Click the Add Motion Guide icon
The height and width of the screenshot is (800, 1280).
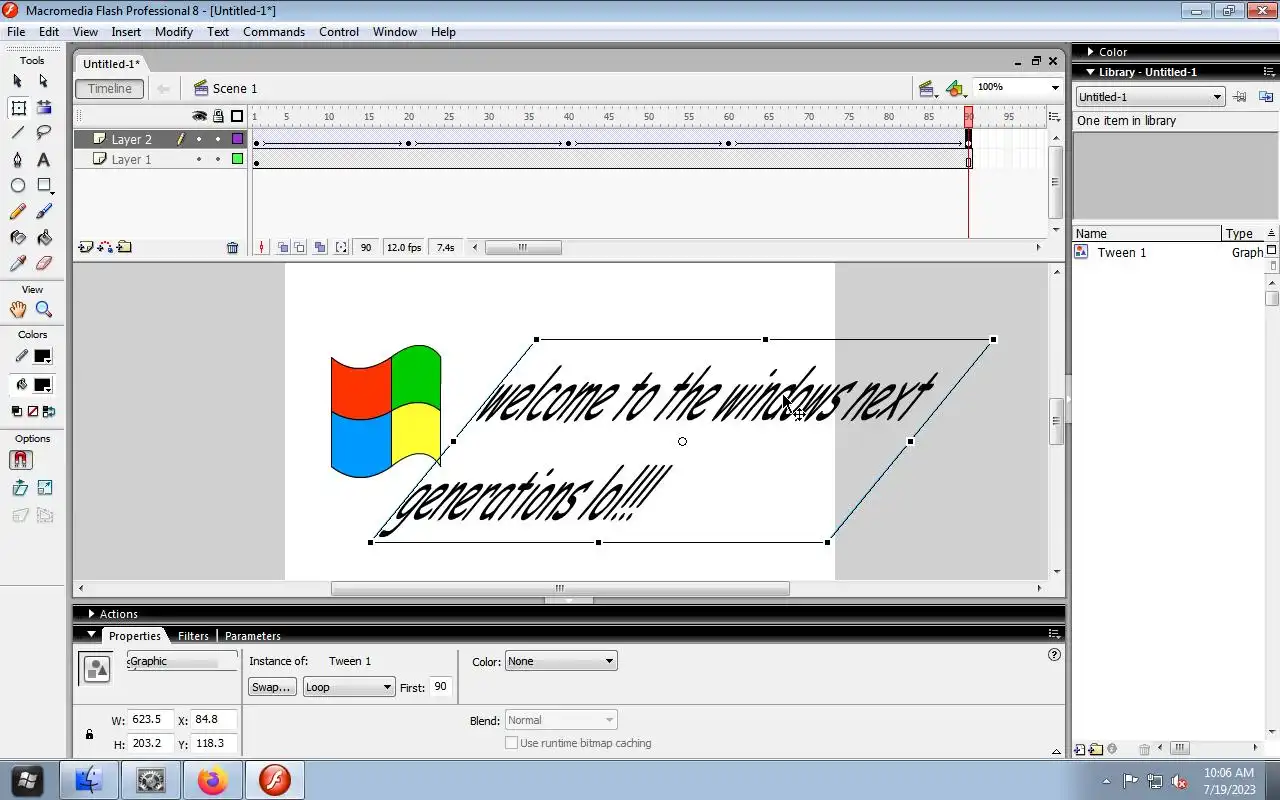[105, 247]
